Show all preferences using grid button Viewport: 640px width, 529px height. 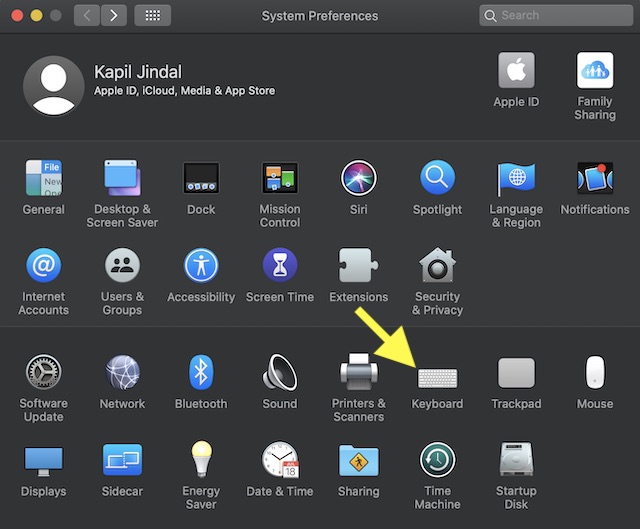click(x=153, y=16)
